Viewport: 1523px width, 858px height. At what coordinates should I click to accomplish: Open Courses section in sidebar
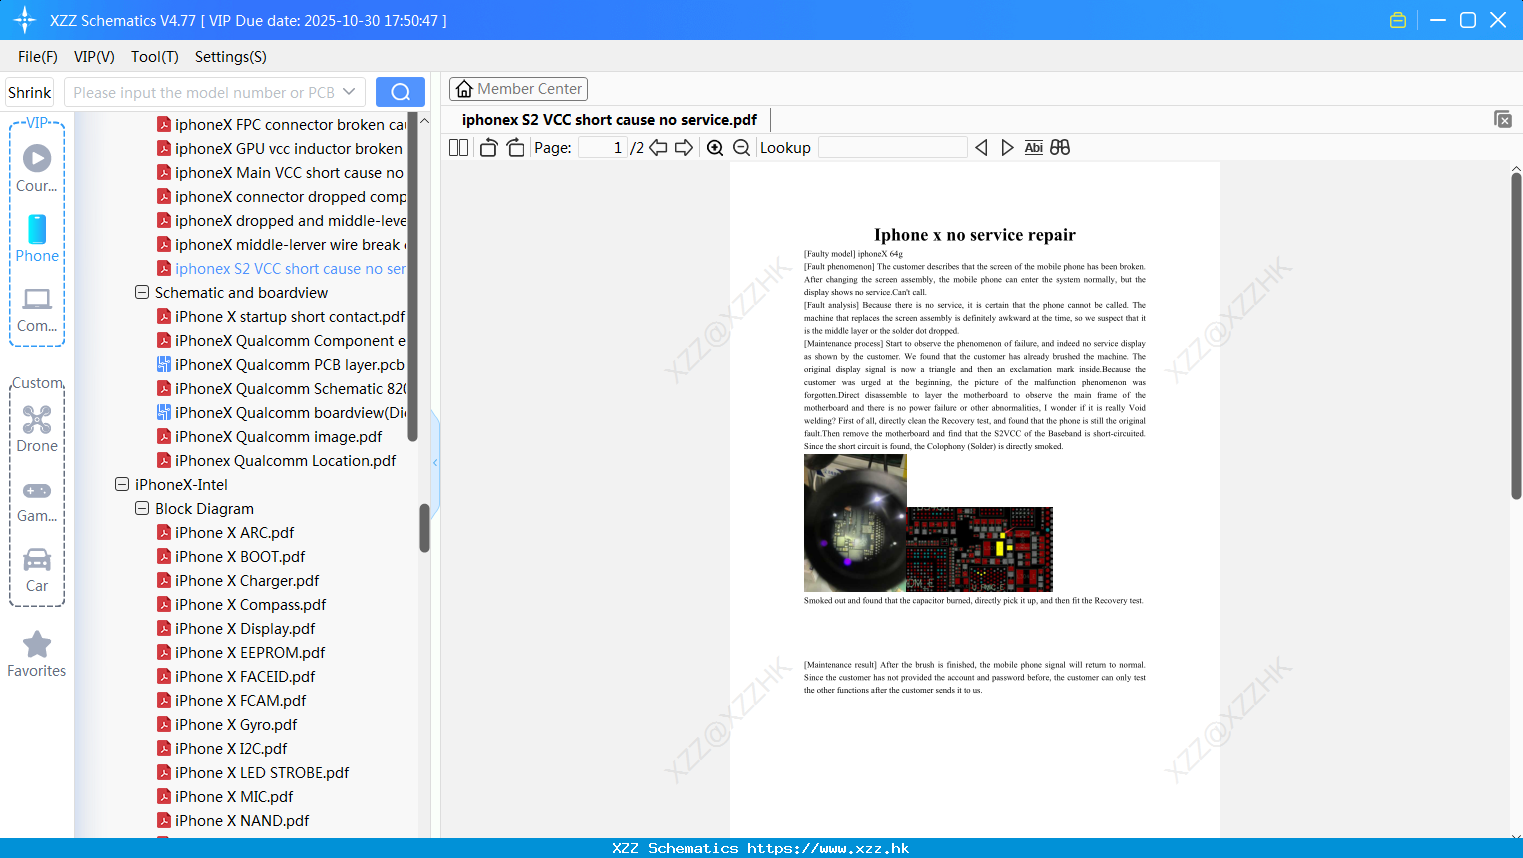tap(37, 168)
